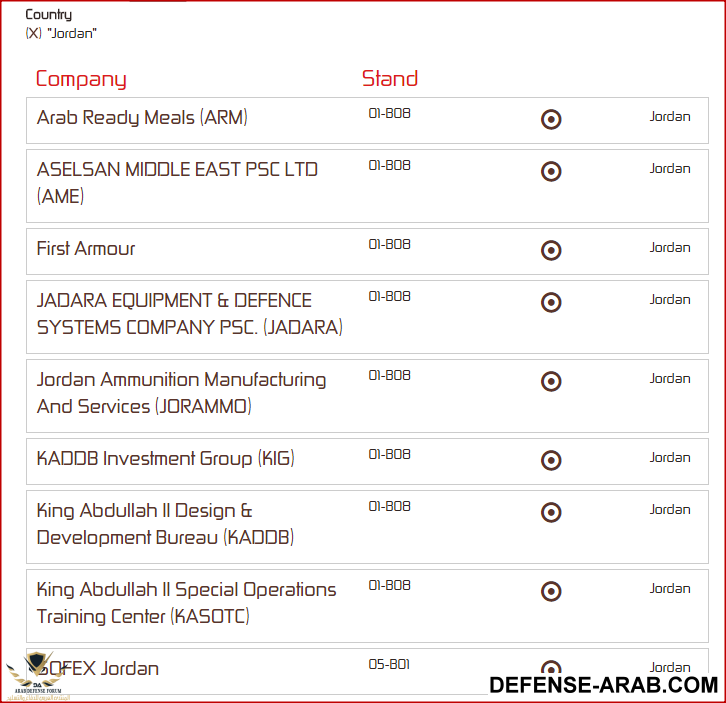Sort by the Company column header
This screenshot has height=703, width=726.
[81, 79]
